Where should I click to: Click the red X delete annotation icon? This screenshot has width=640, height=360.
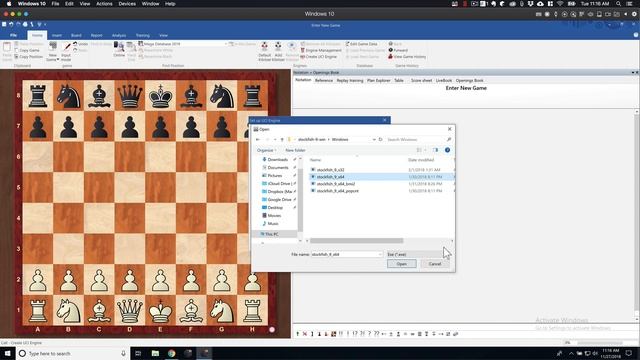coord(304,334)
